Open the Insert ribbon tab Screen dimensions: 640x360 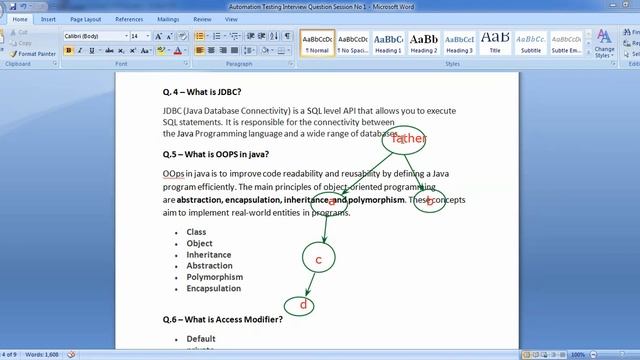pyautogui.click(x=48, y=19)
